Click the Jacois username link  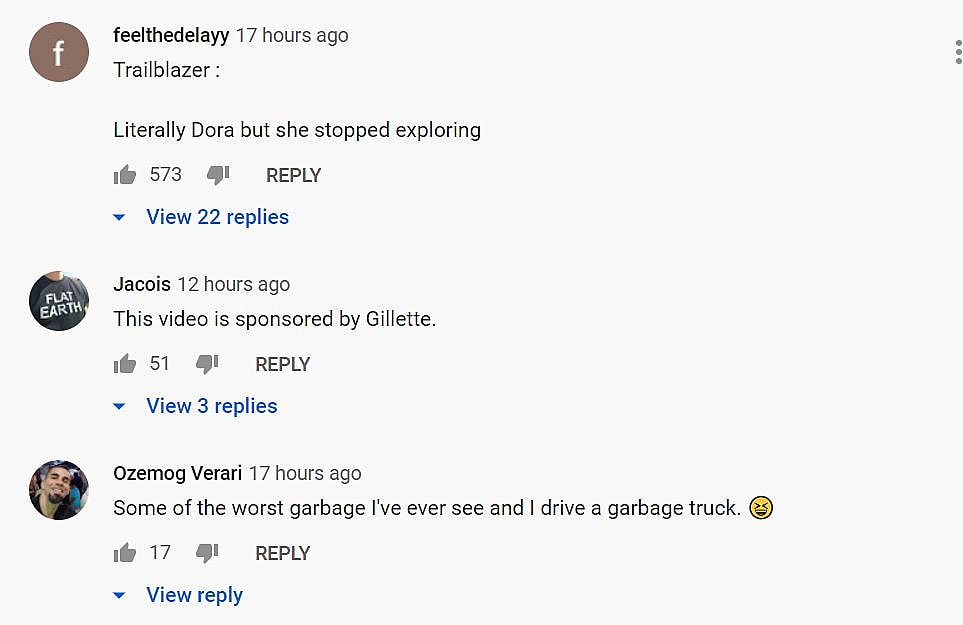142,284
